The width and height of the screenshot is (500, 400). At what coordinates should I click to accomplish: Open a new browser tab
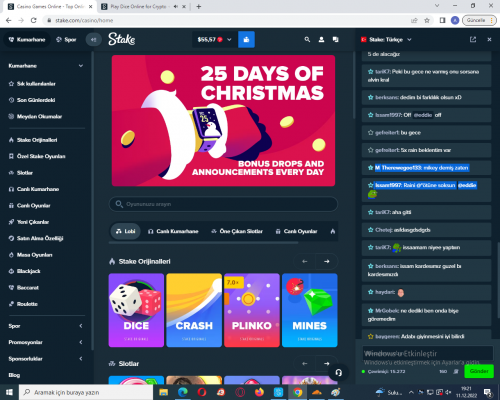(199, 6)
